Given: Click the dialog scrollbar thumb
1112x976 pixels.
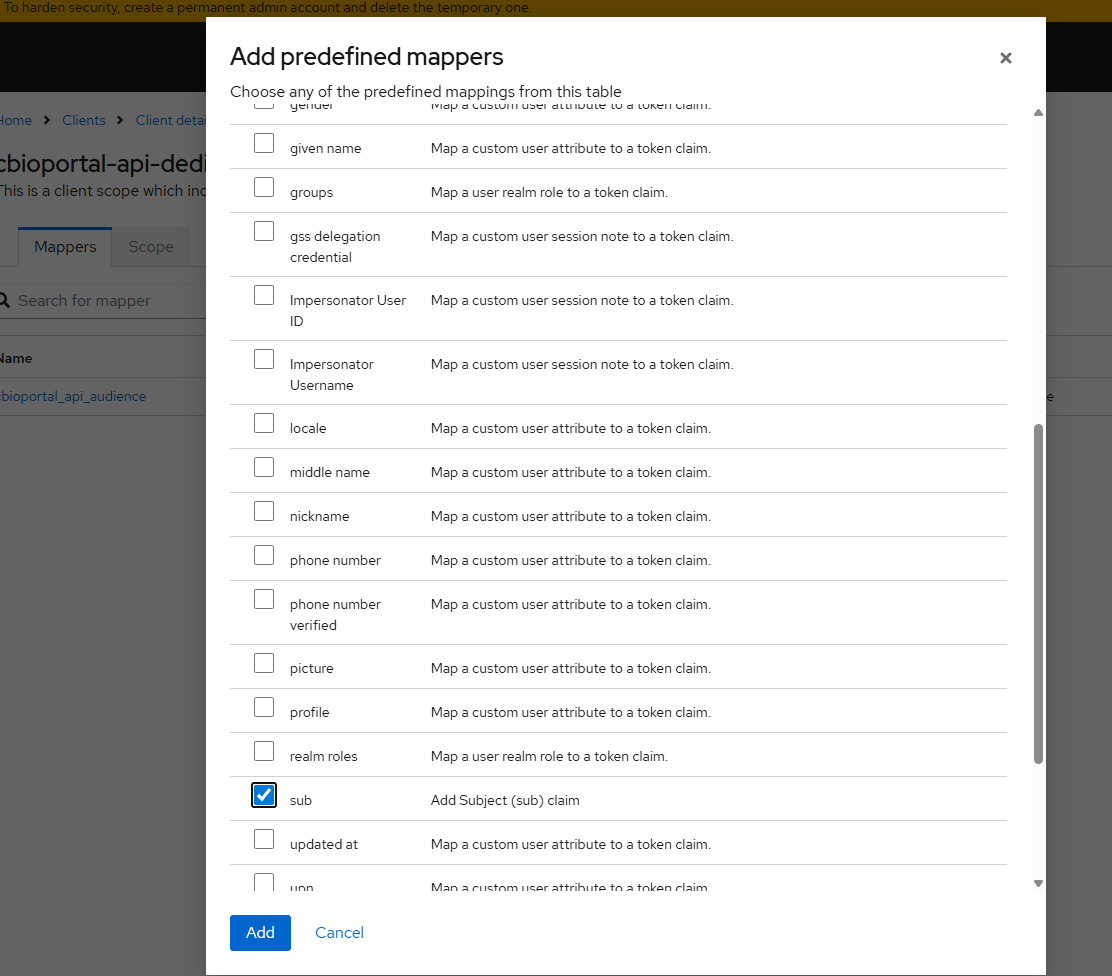Looking at the screenshot, I should 1038,594.
